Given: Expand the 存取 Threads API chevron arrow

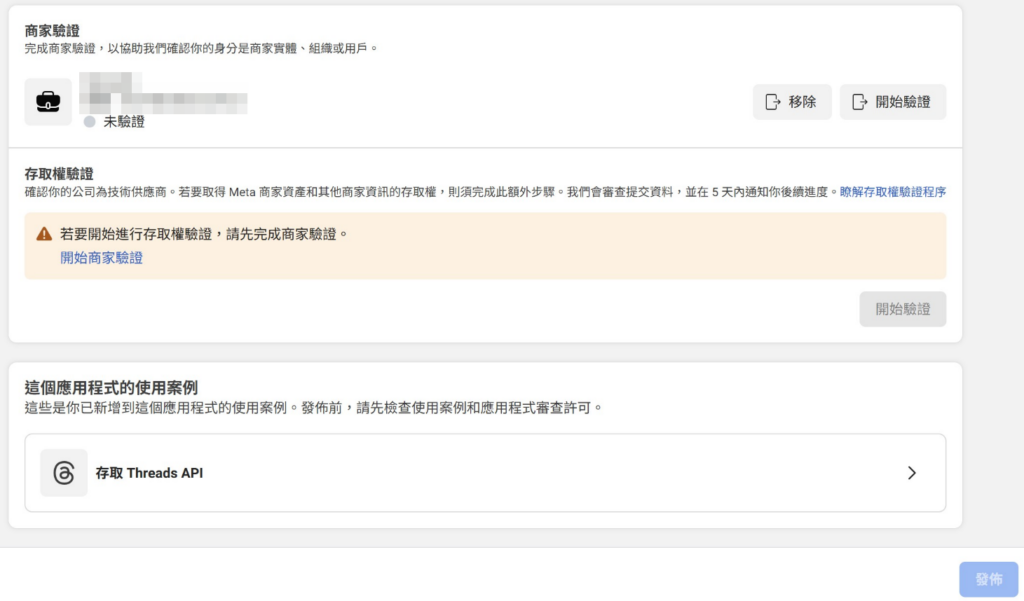Looking at the screenshot, I should pos(911,473).
